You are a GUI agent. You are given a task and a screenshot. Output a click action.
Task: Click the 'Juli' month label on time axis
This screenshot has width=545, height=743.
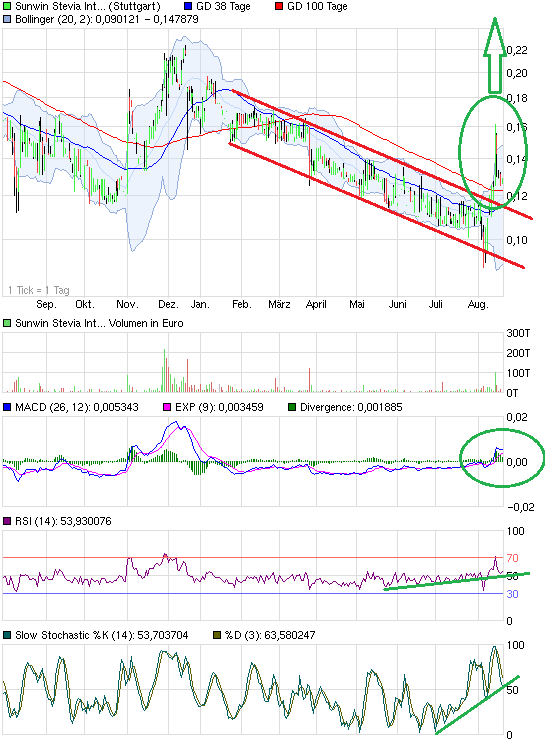tap(436, 304)
